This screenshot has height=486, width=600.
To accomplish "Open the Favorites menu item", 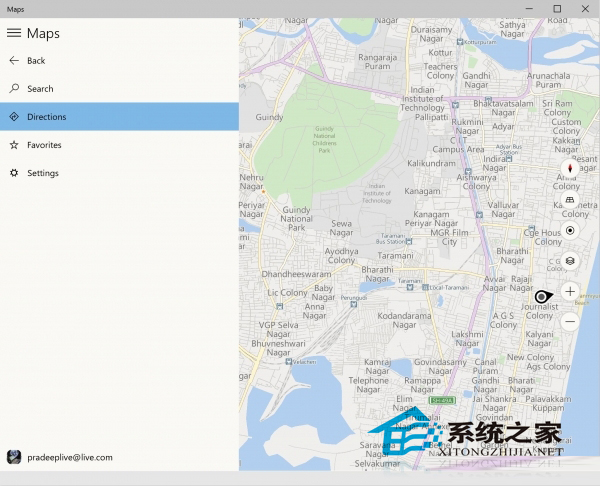I will click(x=119, y=145).
